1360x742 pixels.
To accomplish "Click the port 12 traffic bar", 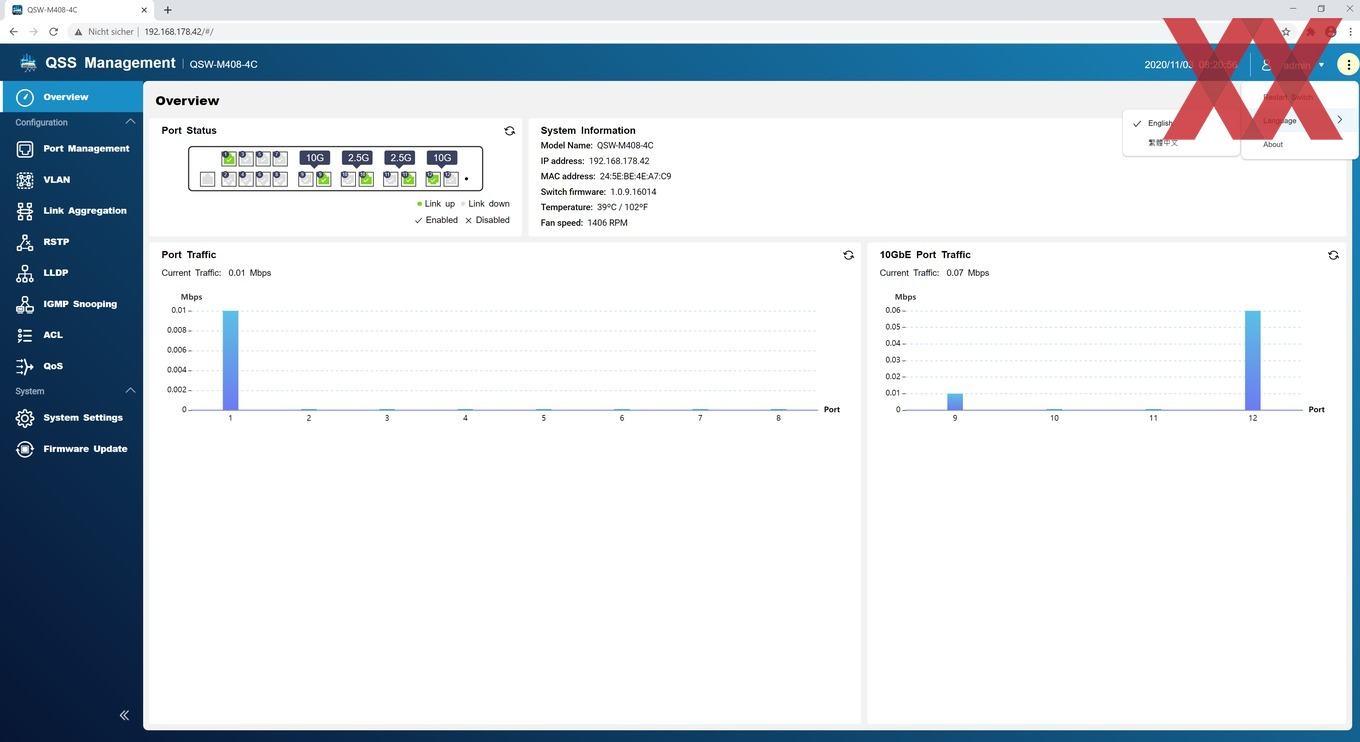I will tap(1253, 360).
